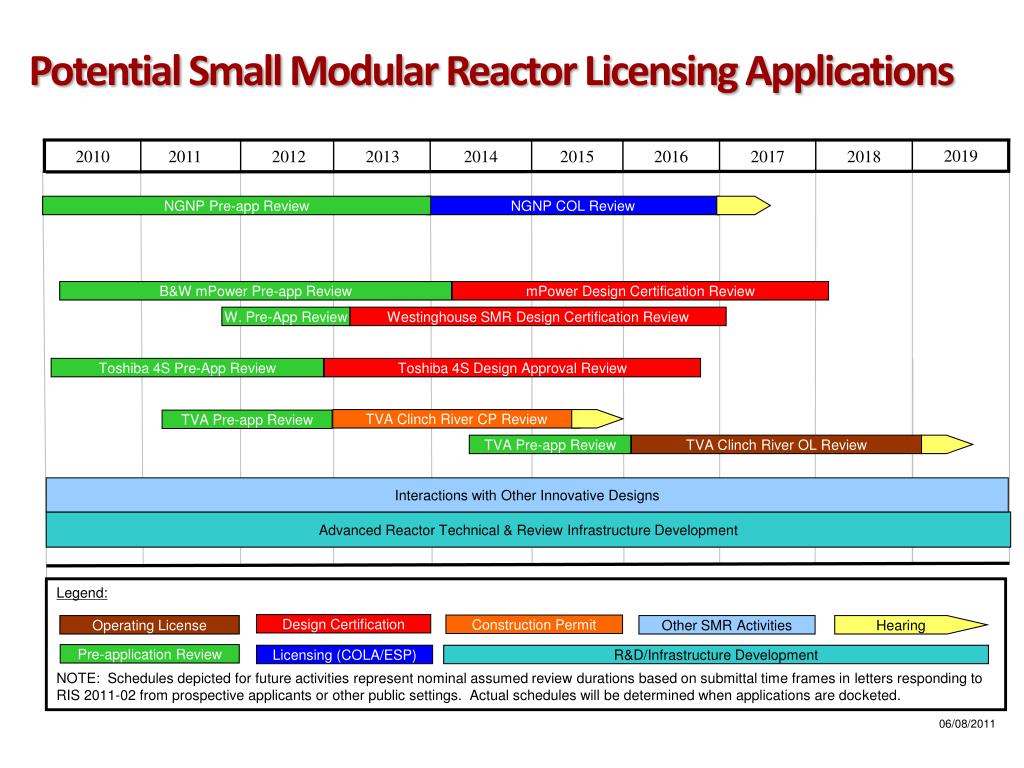Screen dimensions: 1024x768
Task: Select the 2018 year header cell
Action: click(863, 156)
